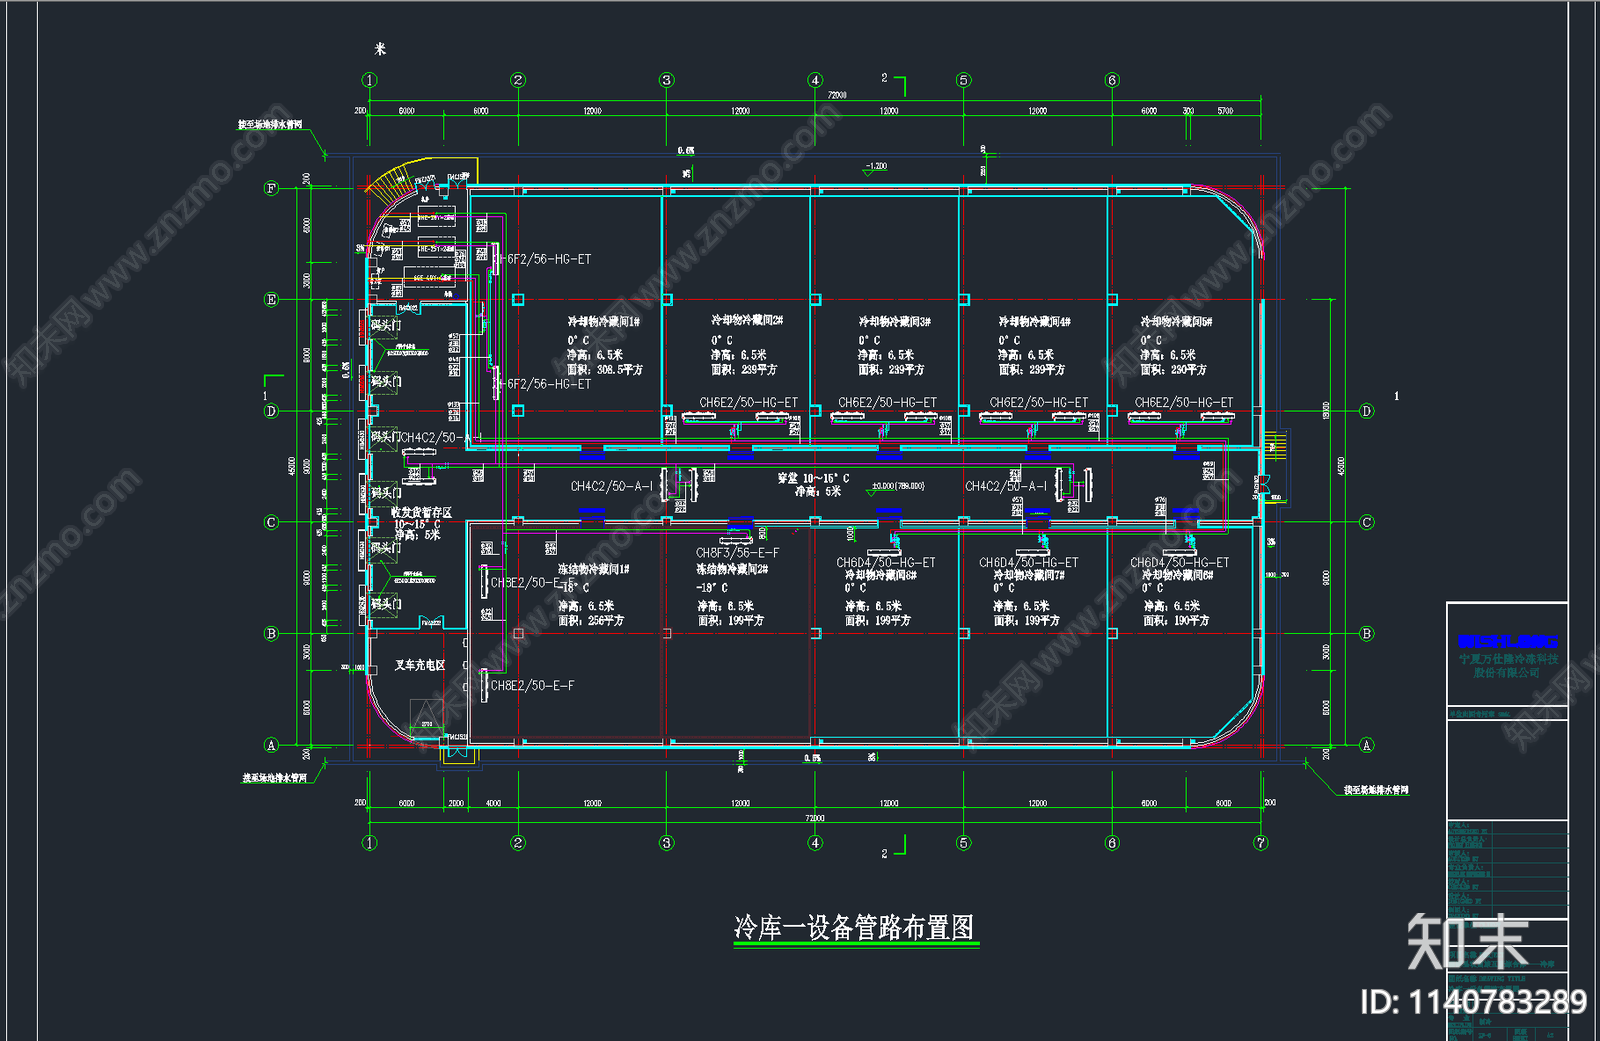1600x1041 pixels.
Task: Select the area text 308.5平方
Action: click(620, 370)
